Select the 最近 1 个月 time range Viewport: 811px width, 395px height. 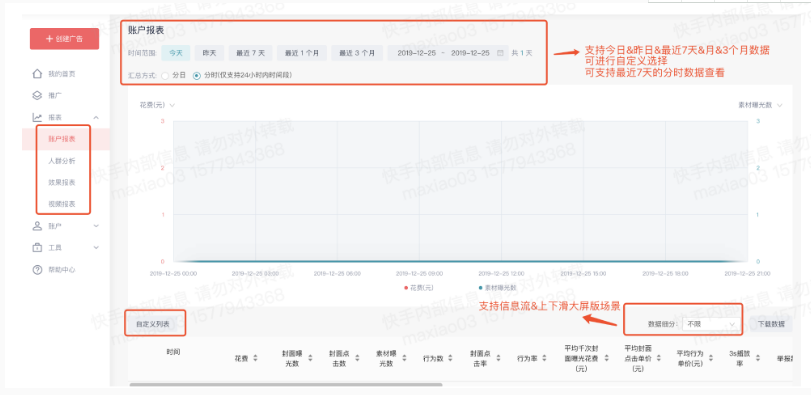point(302,53)
